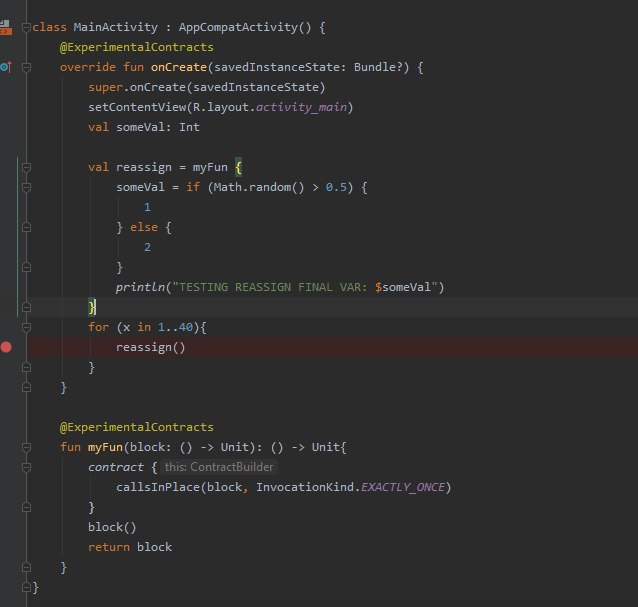Click the class gutter icon beside MainActivity
Image resolution: width=638 pixels, height=607 pixels.
(6, 27)
